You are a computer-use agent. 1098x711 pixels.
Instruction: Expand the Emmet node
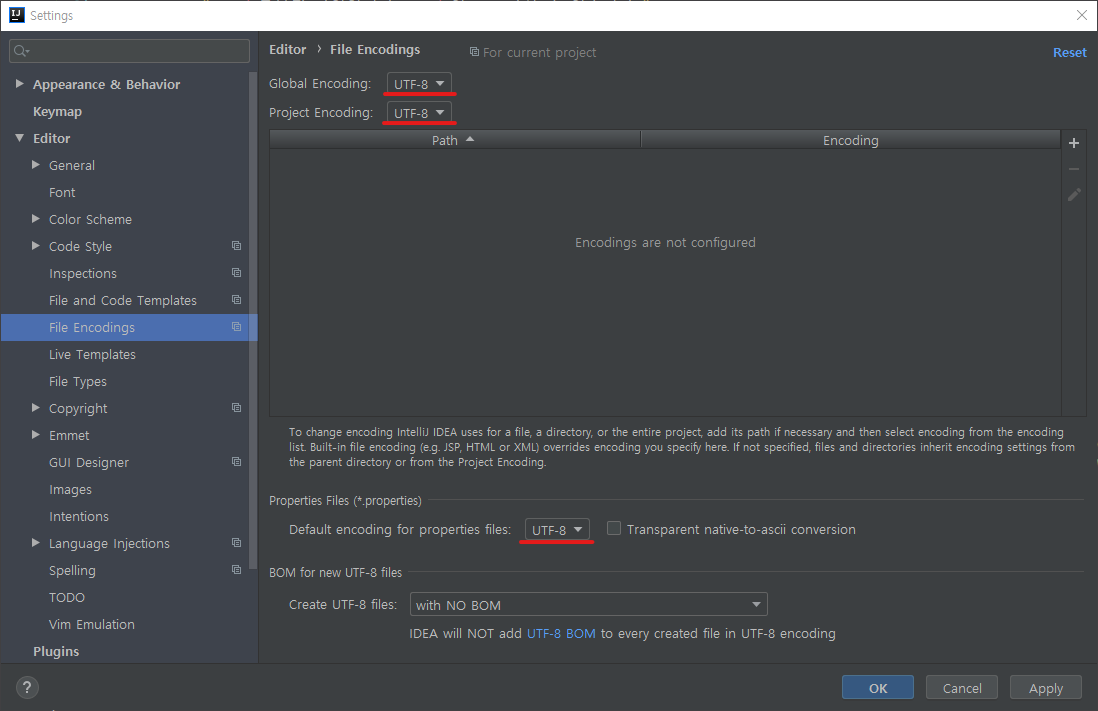pyautogui.click(x=36, y=434)
